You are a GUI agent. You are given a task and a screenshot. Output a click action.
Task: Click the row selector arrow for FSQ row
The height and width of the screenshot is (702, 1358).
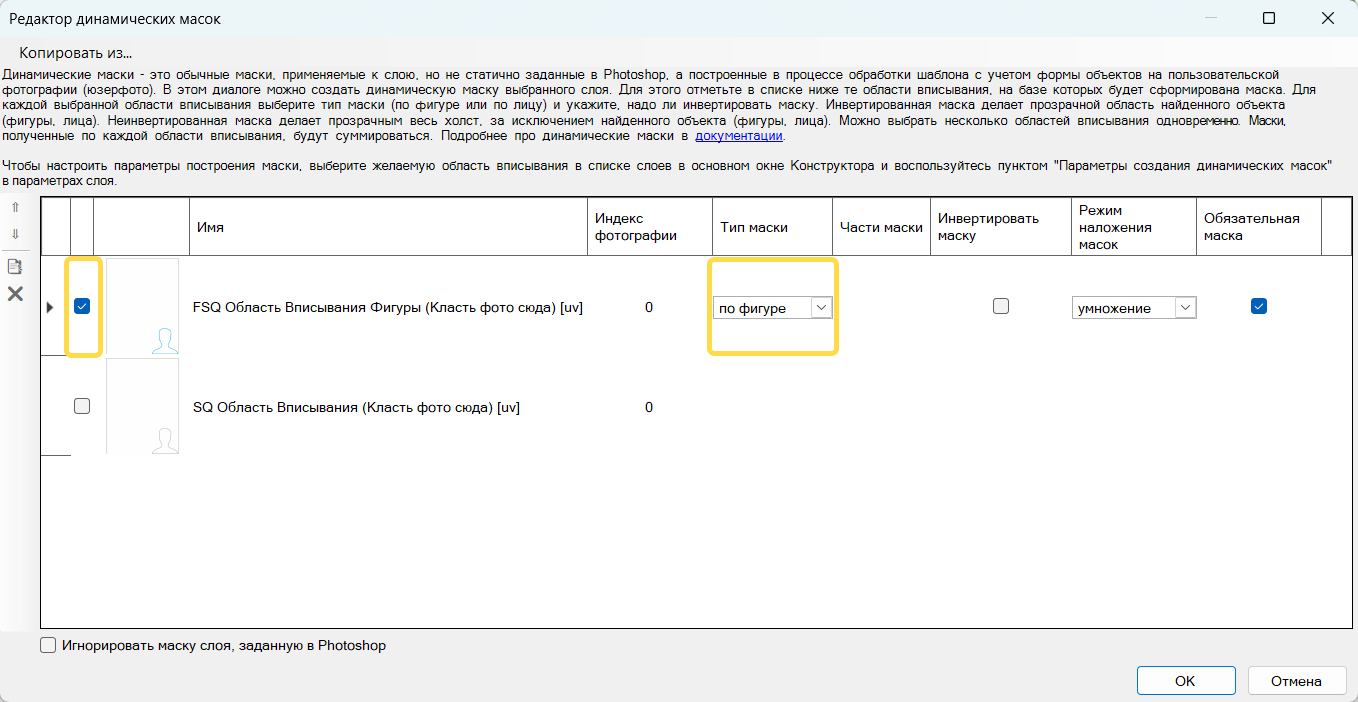click(51, 307)
